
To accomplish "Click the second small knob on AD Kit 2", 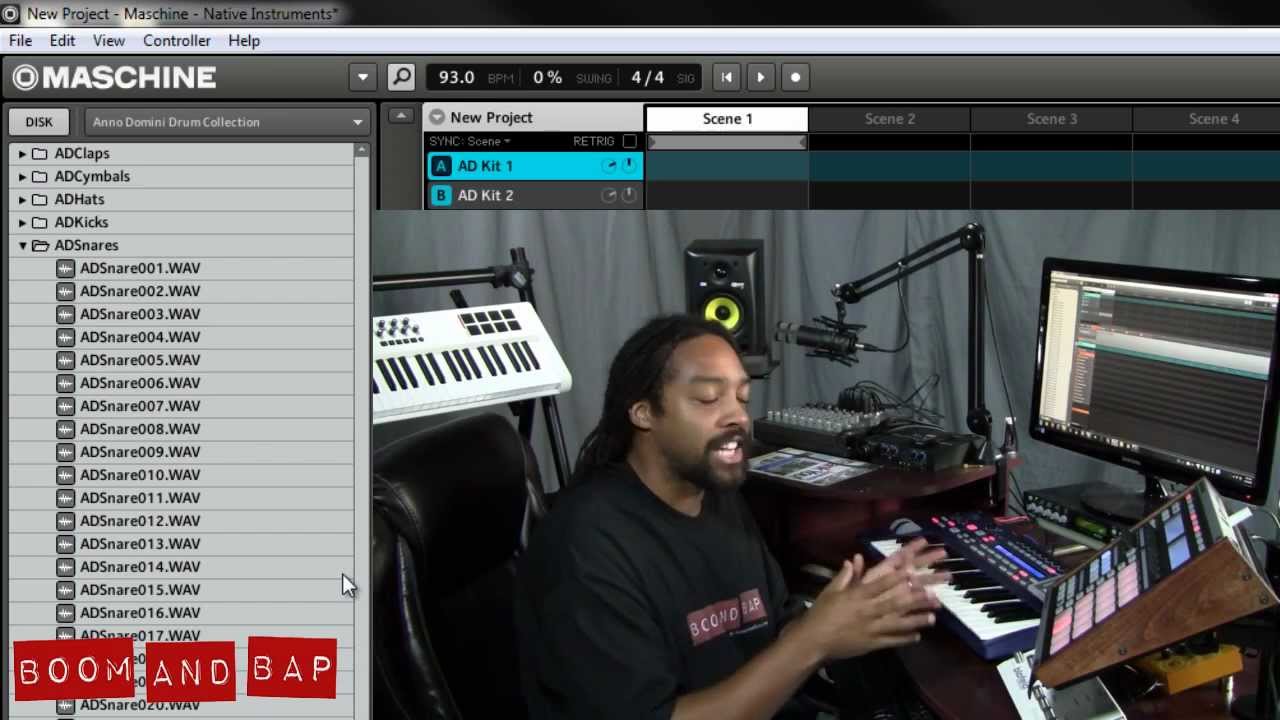I will [x=629, y=195].
